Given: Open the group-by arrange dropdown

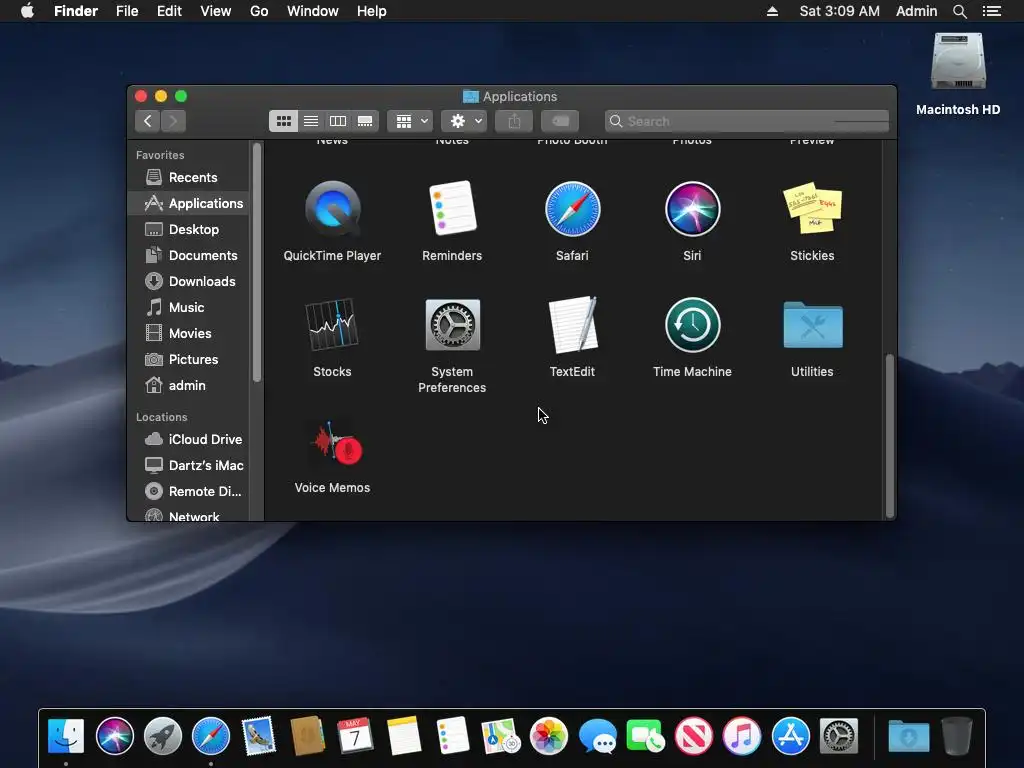Looking at the screenshot, I should pyautogui.click(x=410, y=121).
